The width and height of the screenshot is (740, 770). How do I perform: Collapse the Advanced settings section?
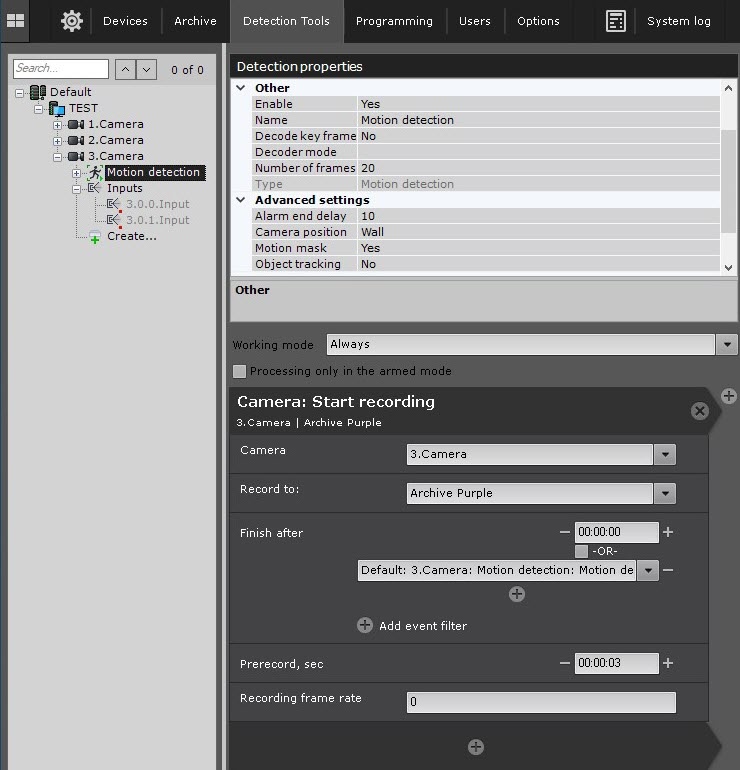coord(240,200)
